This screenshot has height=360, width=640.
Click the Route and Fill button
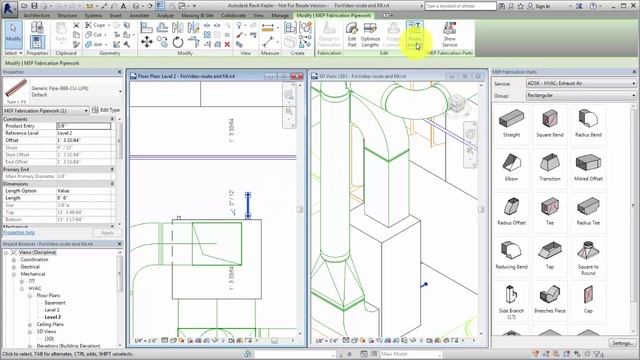coord(414,35)
